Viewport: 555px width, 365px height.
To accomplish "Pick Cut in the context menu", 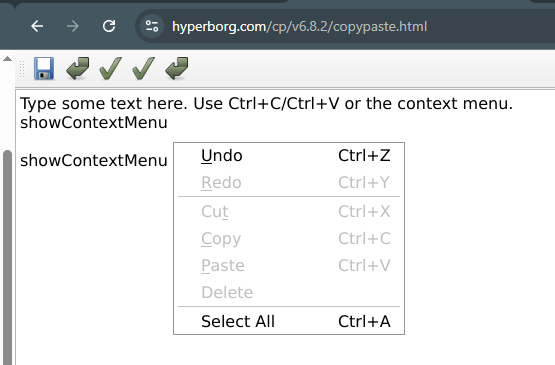I will pos(289,212).
